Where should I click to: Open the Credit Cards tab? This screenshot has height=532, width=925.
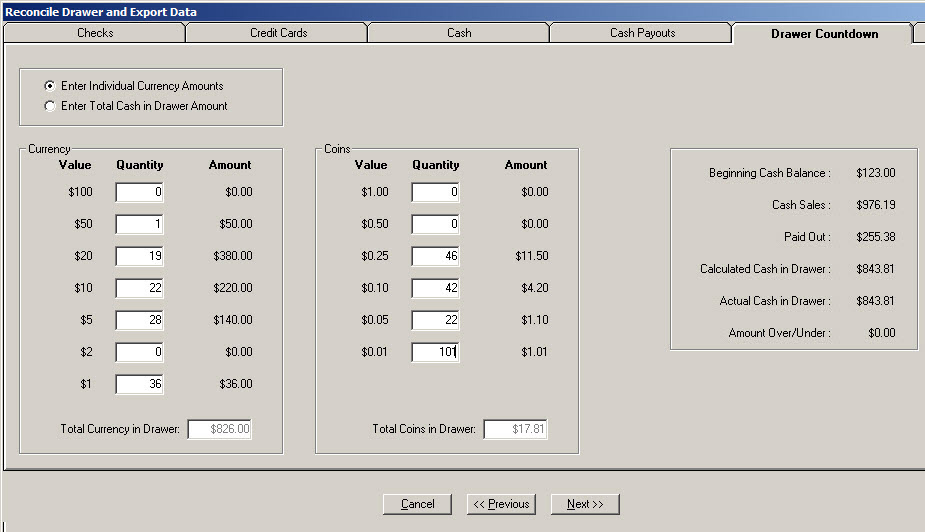pos(278,33)
